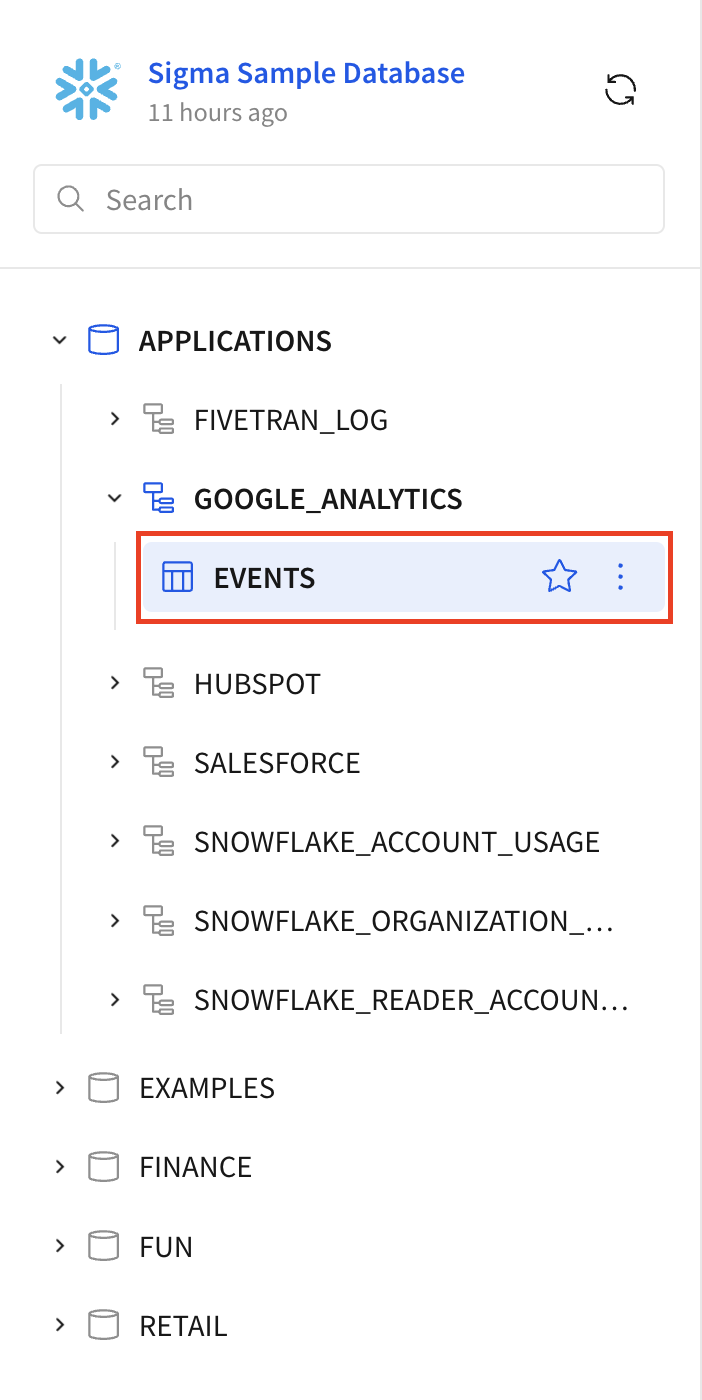Click into the Search input field
Viewport: 702px width, 1400px height.
pos(349,199)
